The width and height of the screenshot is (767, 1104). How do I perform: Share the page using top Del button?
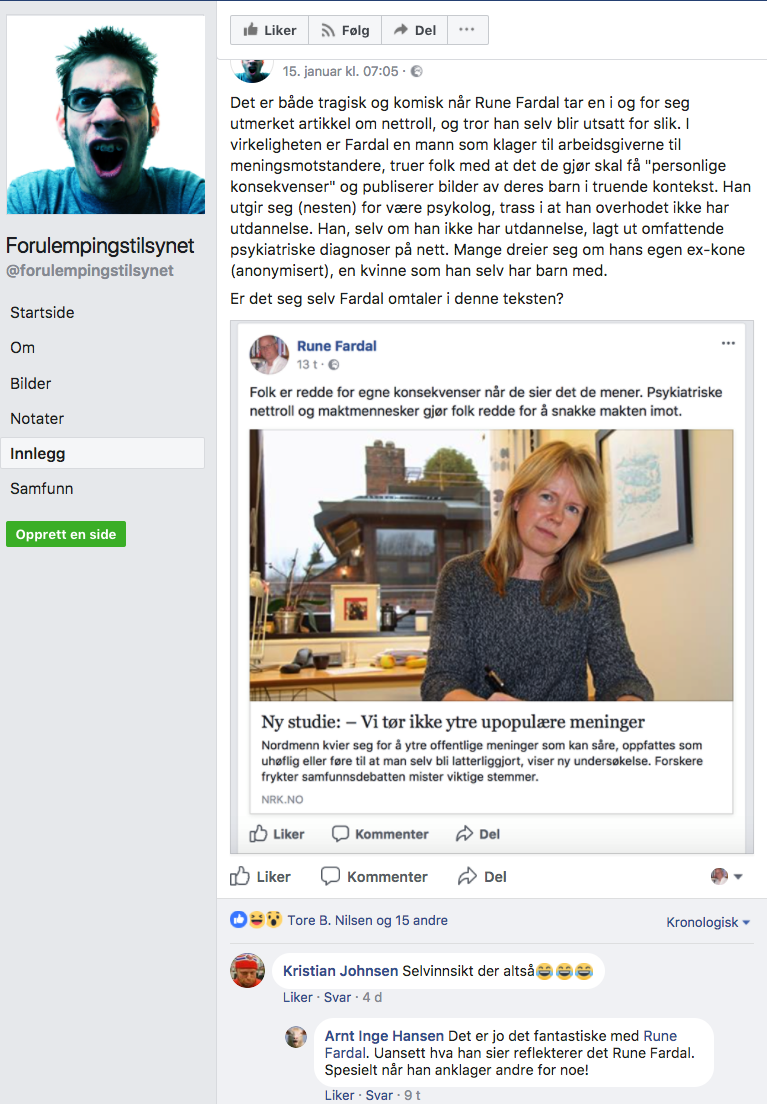click(x=414, y=30)
